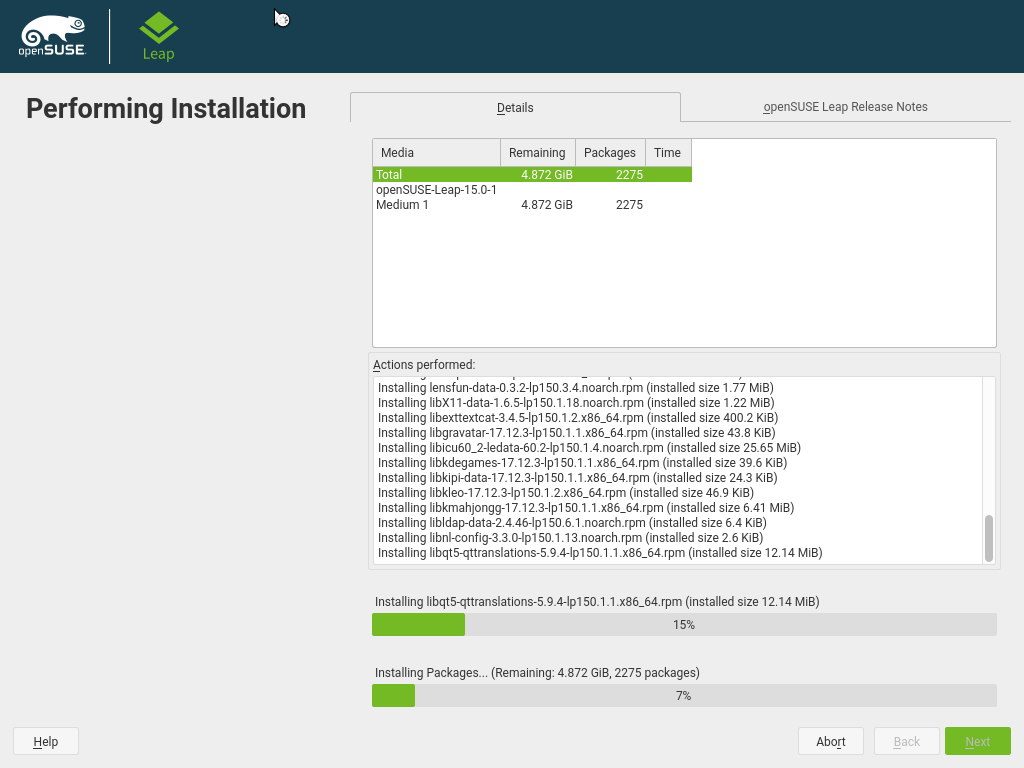This screenshot has width=1024, height=768.
Task: Abort the installation
Action: [830, 741]
